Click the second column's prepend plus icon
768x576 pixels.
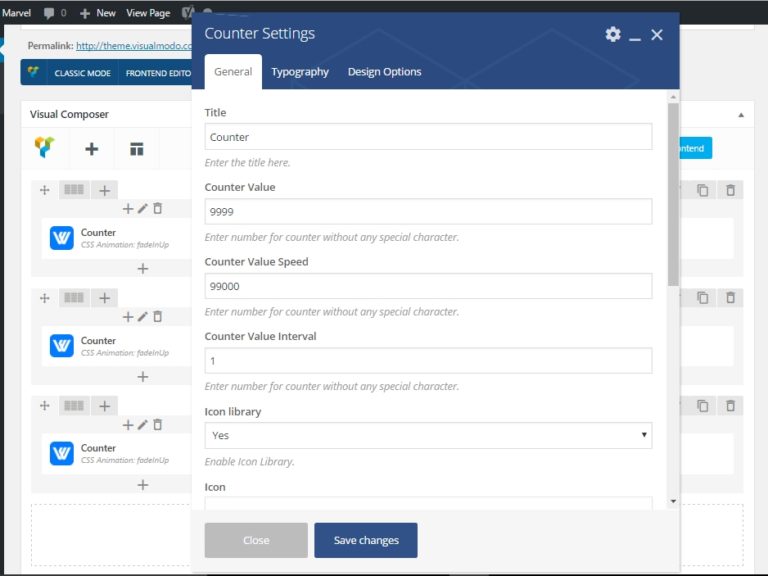(128, 317)
